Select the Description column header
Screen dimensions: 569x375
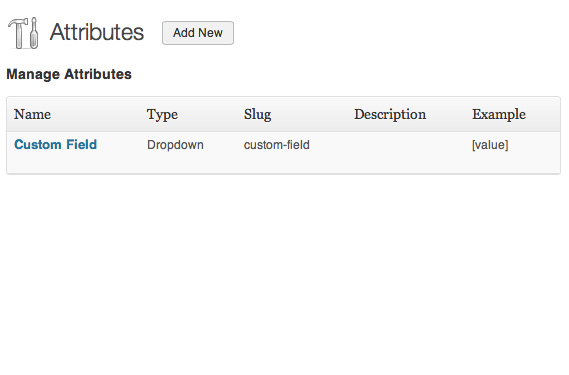coord(390,115)
